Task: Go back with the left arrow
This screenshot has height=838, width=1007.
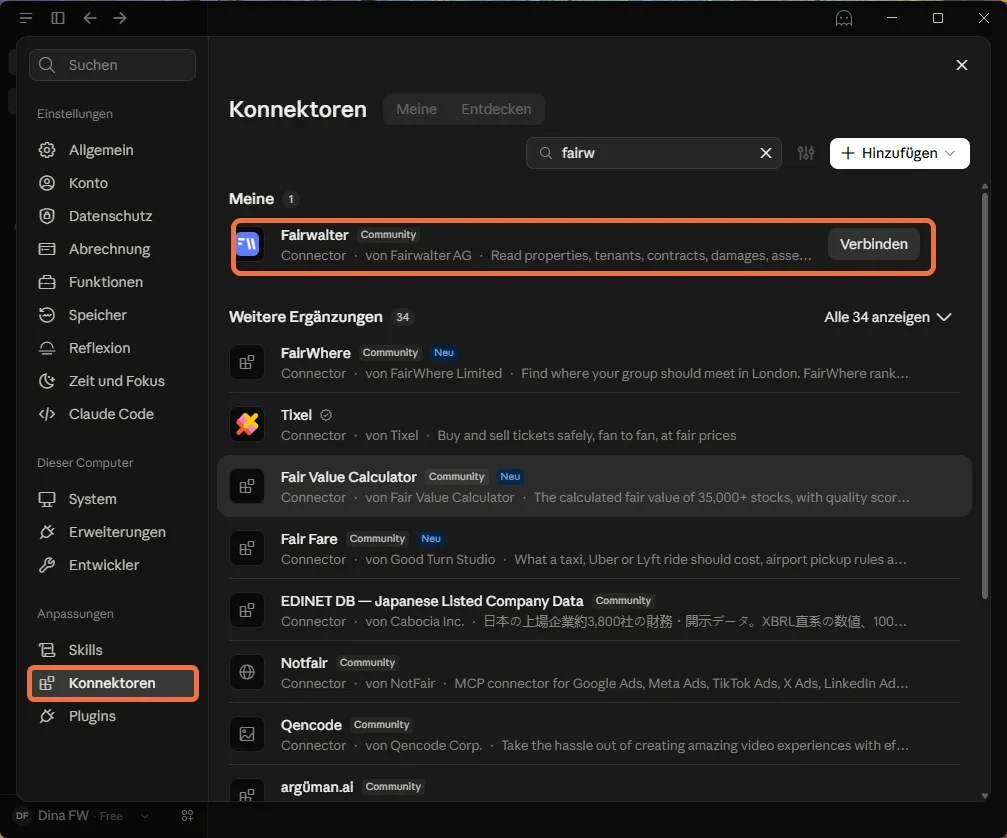Action: [90, 18]
